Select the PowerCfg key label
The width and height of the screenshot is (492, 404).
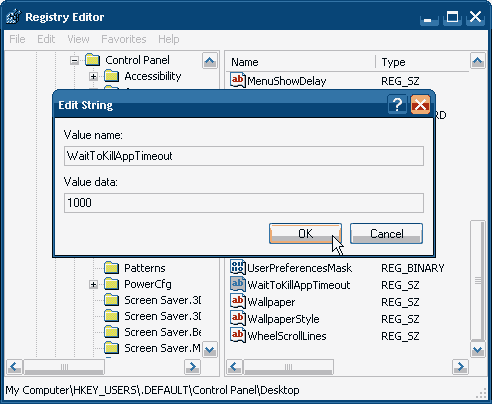pos(148,284)
